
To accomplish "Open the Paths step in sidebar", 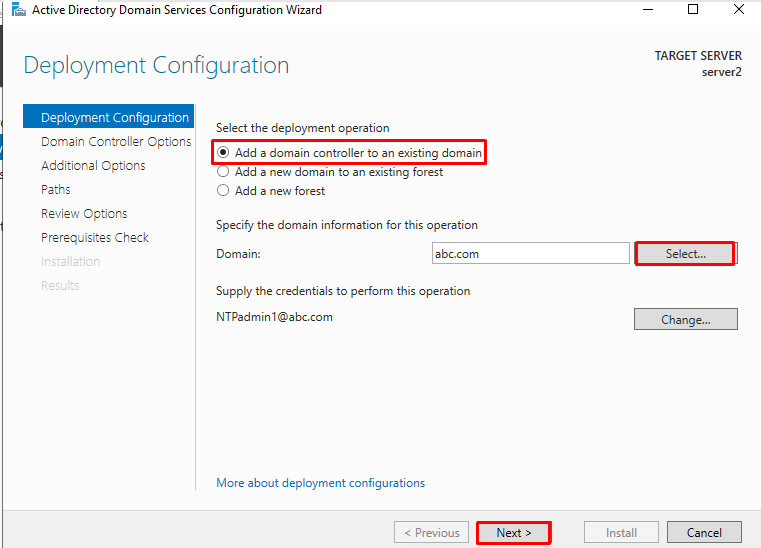I will [x=56, y=189].
